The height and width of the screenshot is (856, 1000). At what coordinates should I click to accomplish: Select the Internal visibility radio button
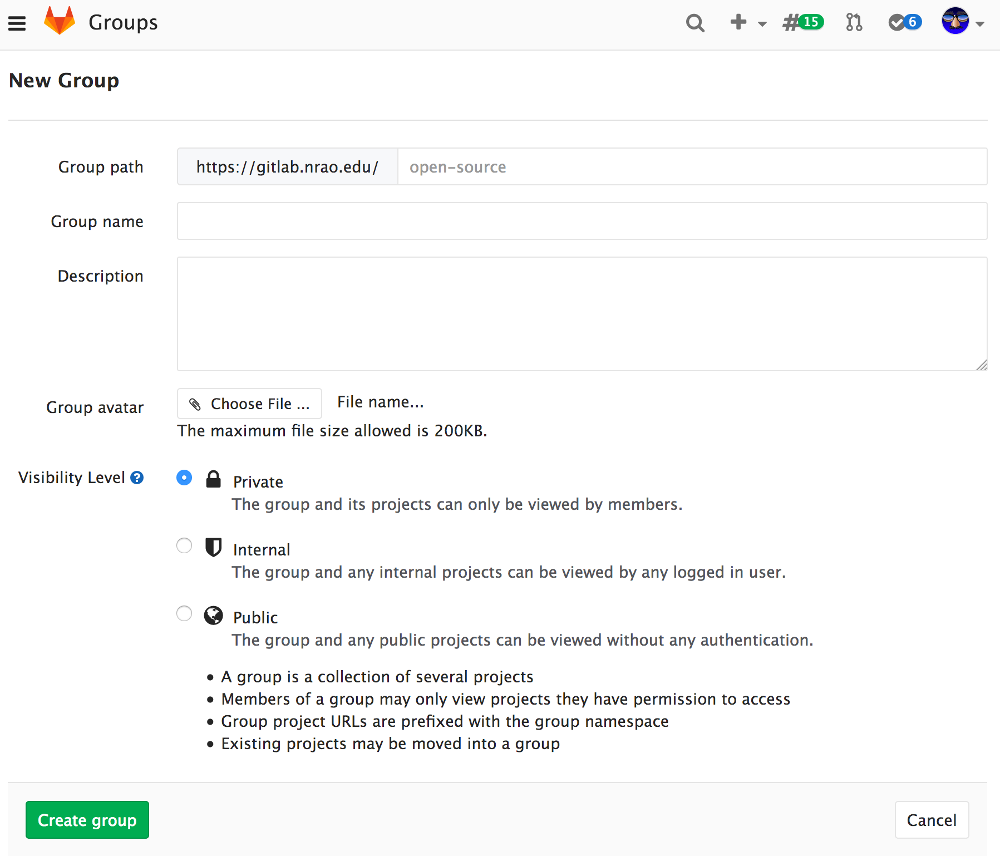pyautogui.click(x=184, y=546)
